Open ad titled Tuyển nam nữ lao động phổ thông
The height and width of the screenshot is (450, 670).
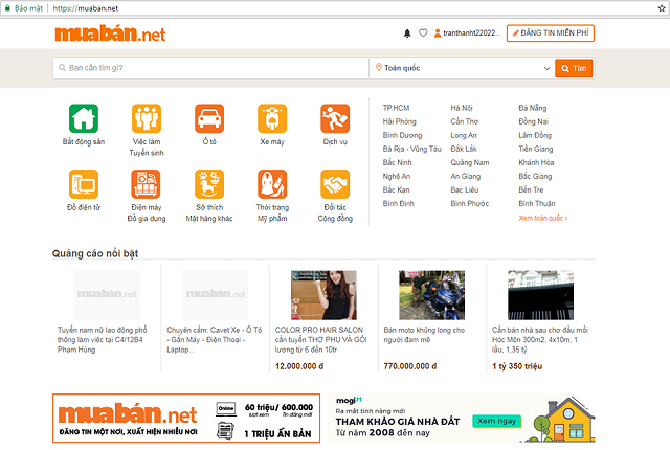[x=103, y=340]
